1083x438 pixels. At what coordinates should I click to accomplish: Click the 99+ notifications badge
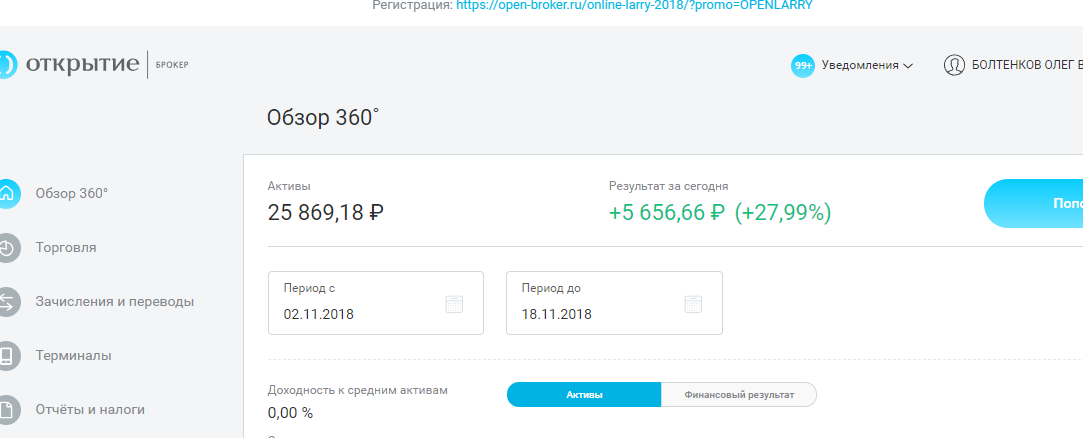[x=803, y=66]
